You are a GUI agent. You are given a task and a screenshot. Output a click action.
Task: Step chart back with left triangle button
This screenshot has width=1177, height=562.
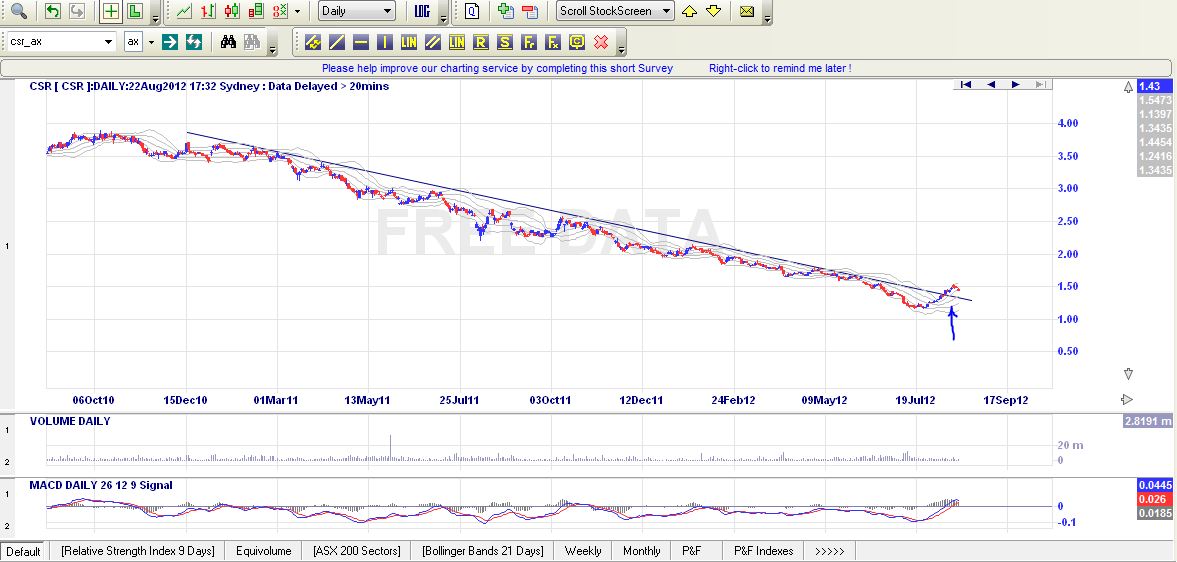click(991, 85)
